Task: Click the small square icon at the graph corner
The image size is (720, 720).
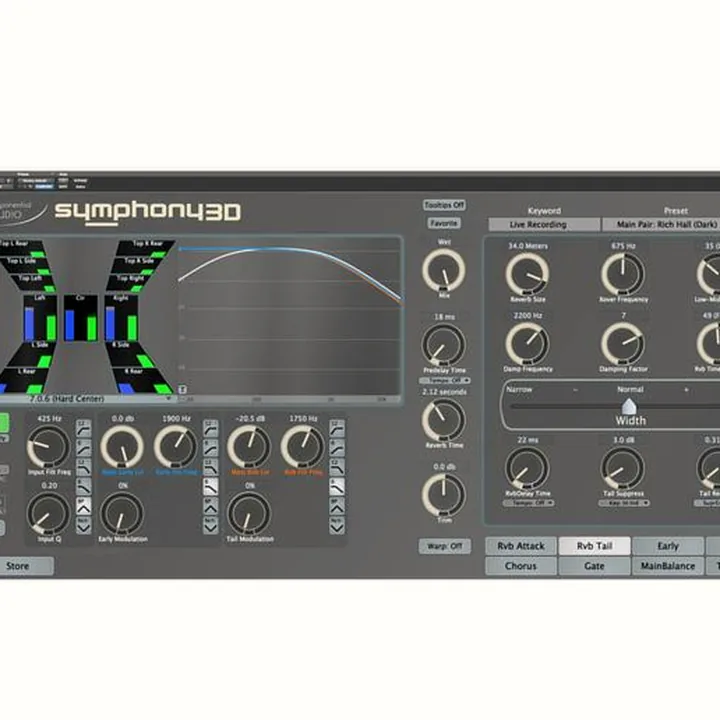Action: (182, 389)
